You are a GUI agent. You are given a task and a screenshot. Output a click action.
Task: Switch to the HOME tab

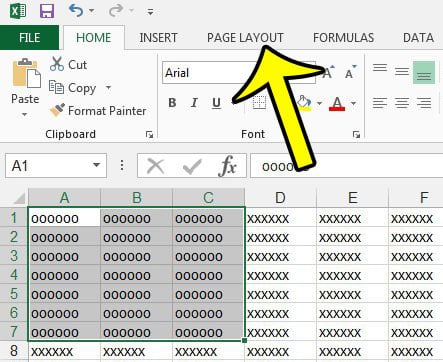point(94,37)
